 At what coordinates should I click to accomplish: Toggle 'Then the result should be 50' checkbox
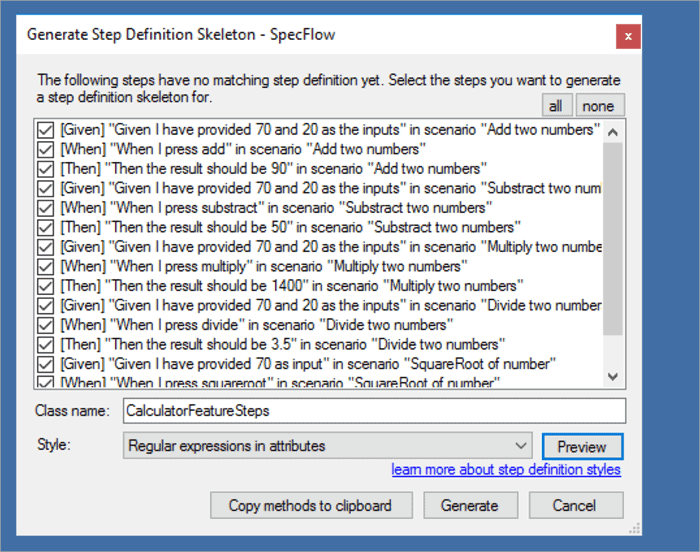coord(46,228)
